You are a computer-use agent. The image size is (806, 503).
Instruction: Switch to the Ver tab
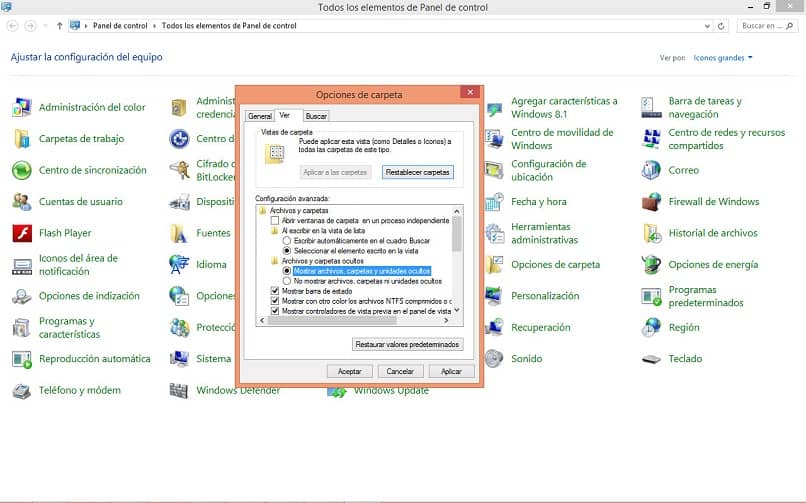click(285, 115)
